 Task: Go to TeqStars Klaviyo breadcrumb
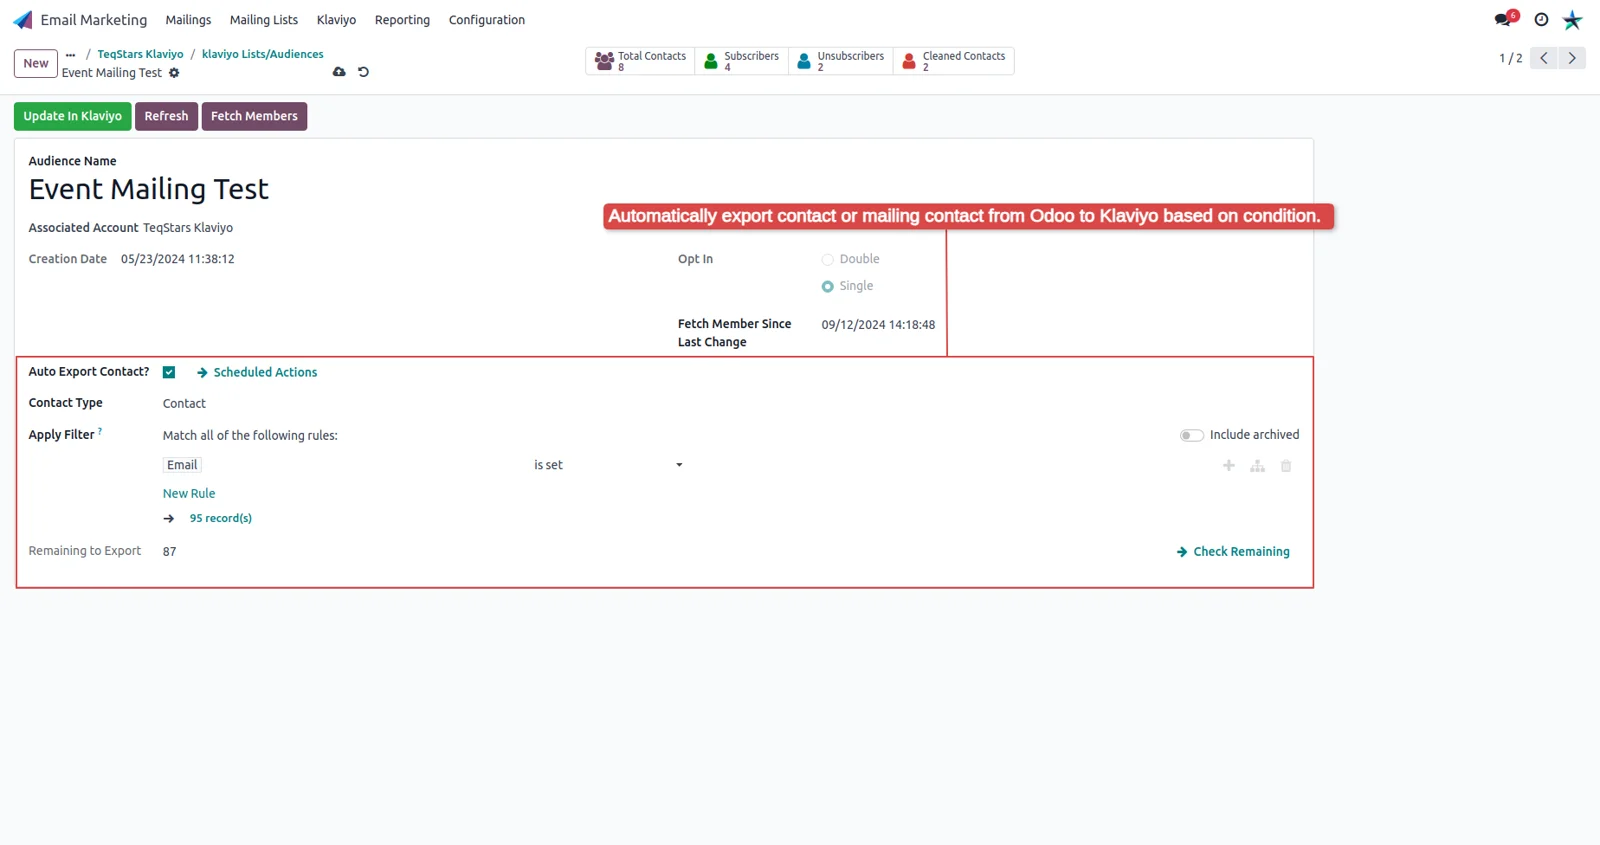coord(140,55)
